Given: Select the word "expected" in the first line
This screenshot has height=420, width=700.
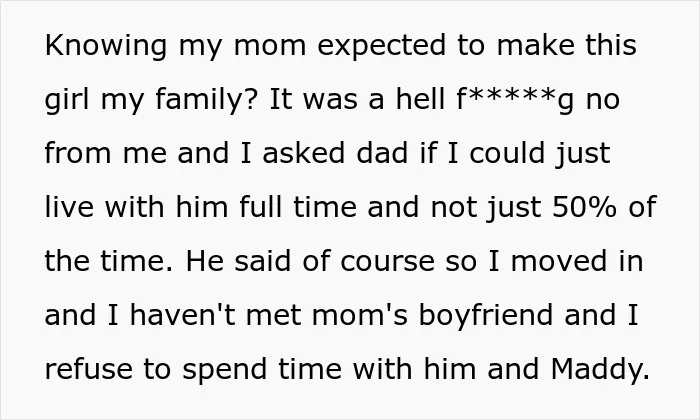Looking at the screenshot, I should pyautogui.click(x=382, y=47).
